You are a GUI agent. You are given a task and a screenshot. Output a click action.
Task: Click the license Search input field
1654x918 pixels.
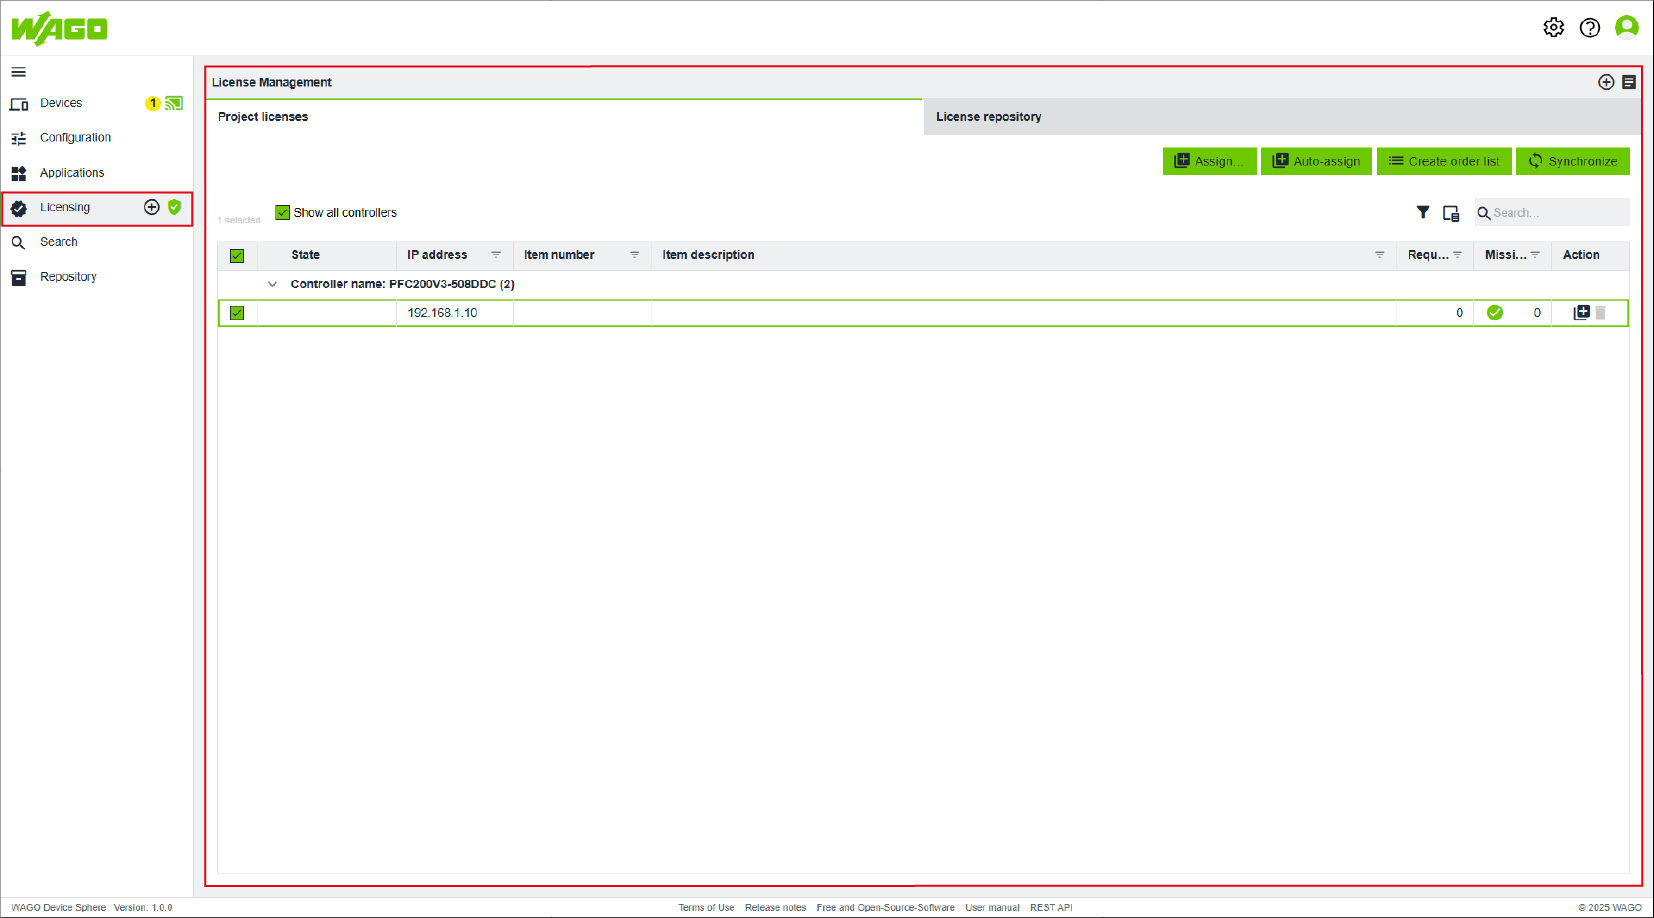tap(1556, 213)
